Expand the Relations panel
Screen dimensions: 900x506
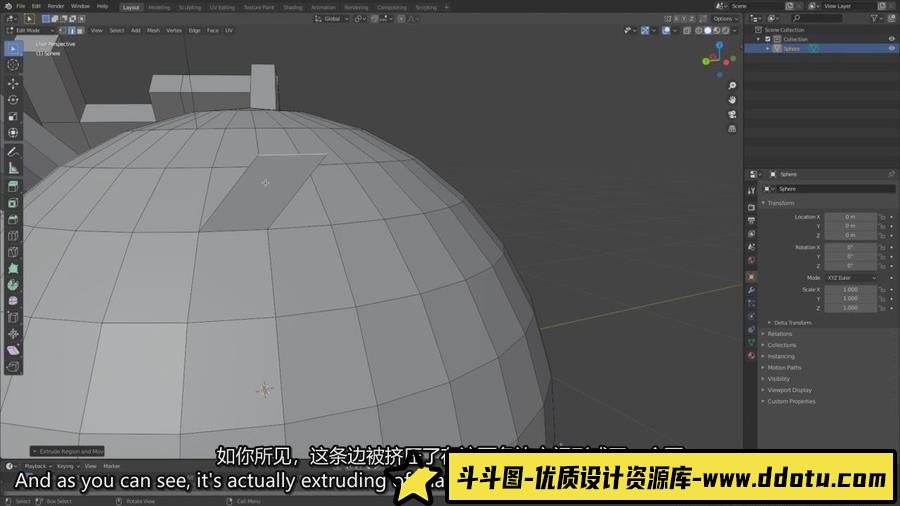coord(777,334)
